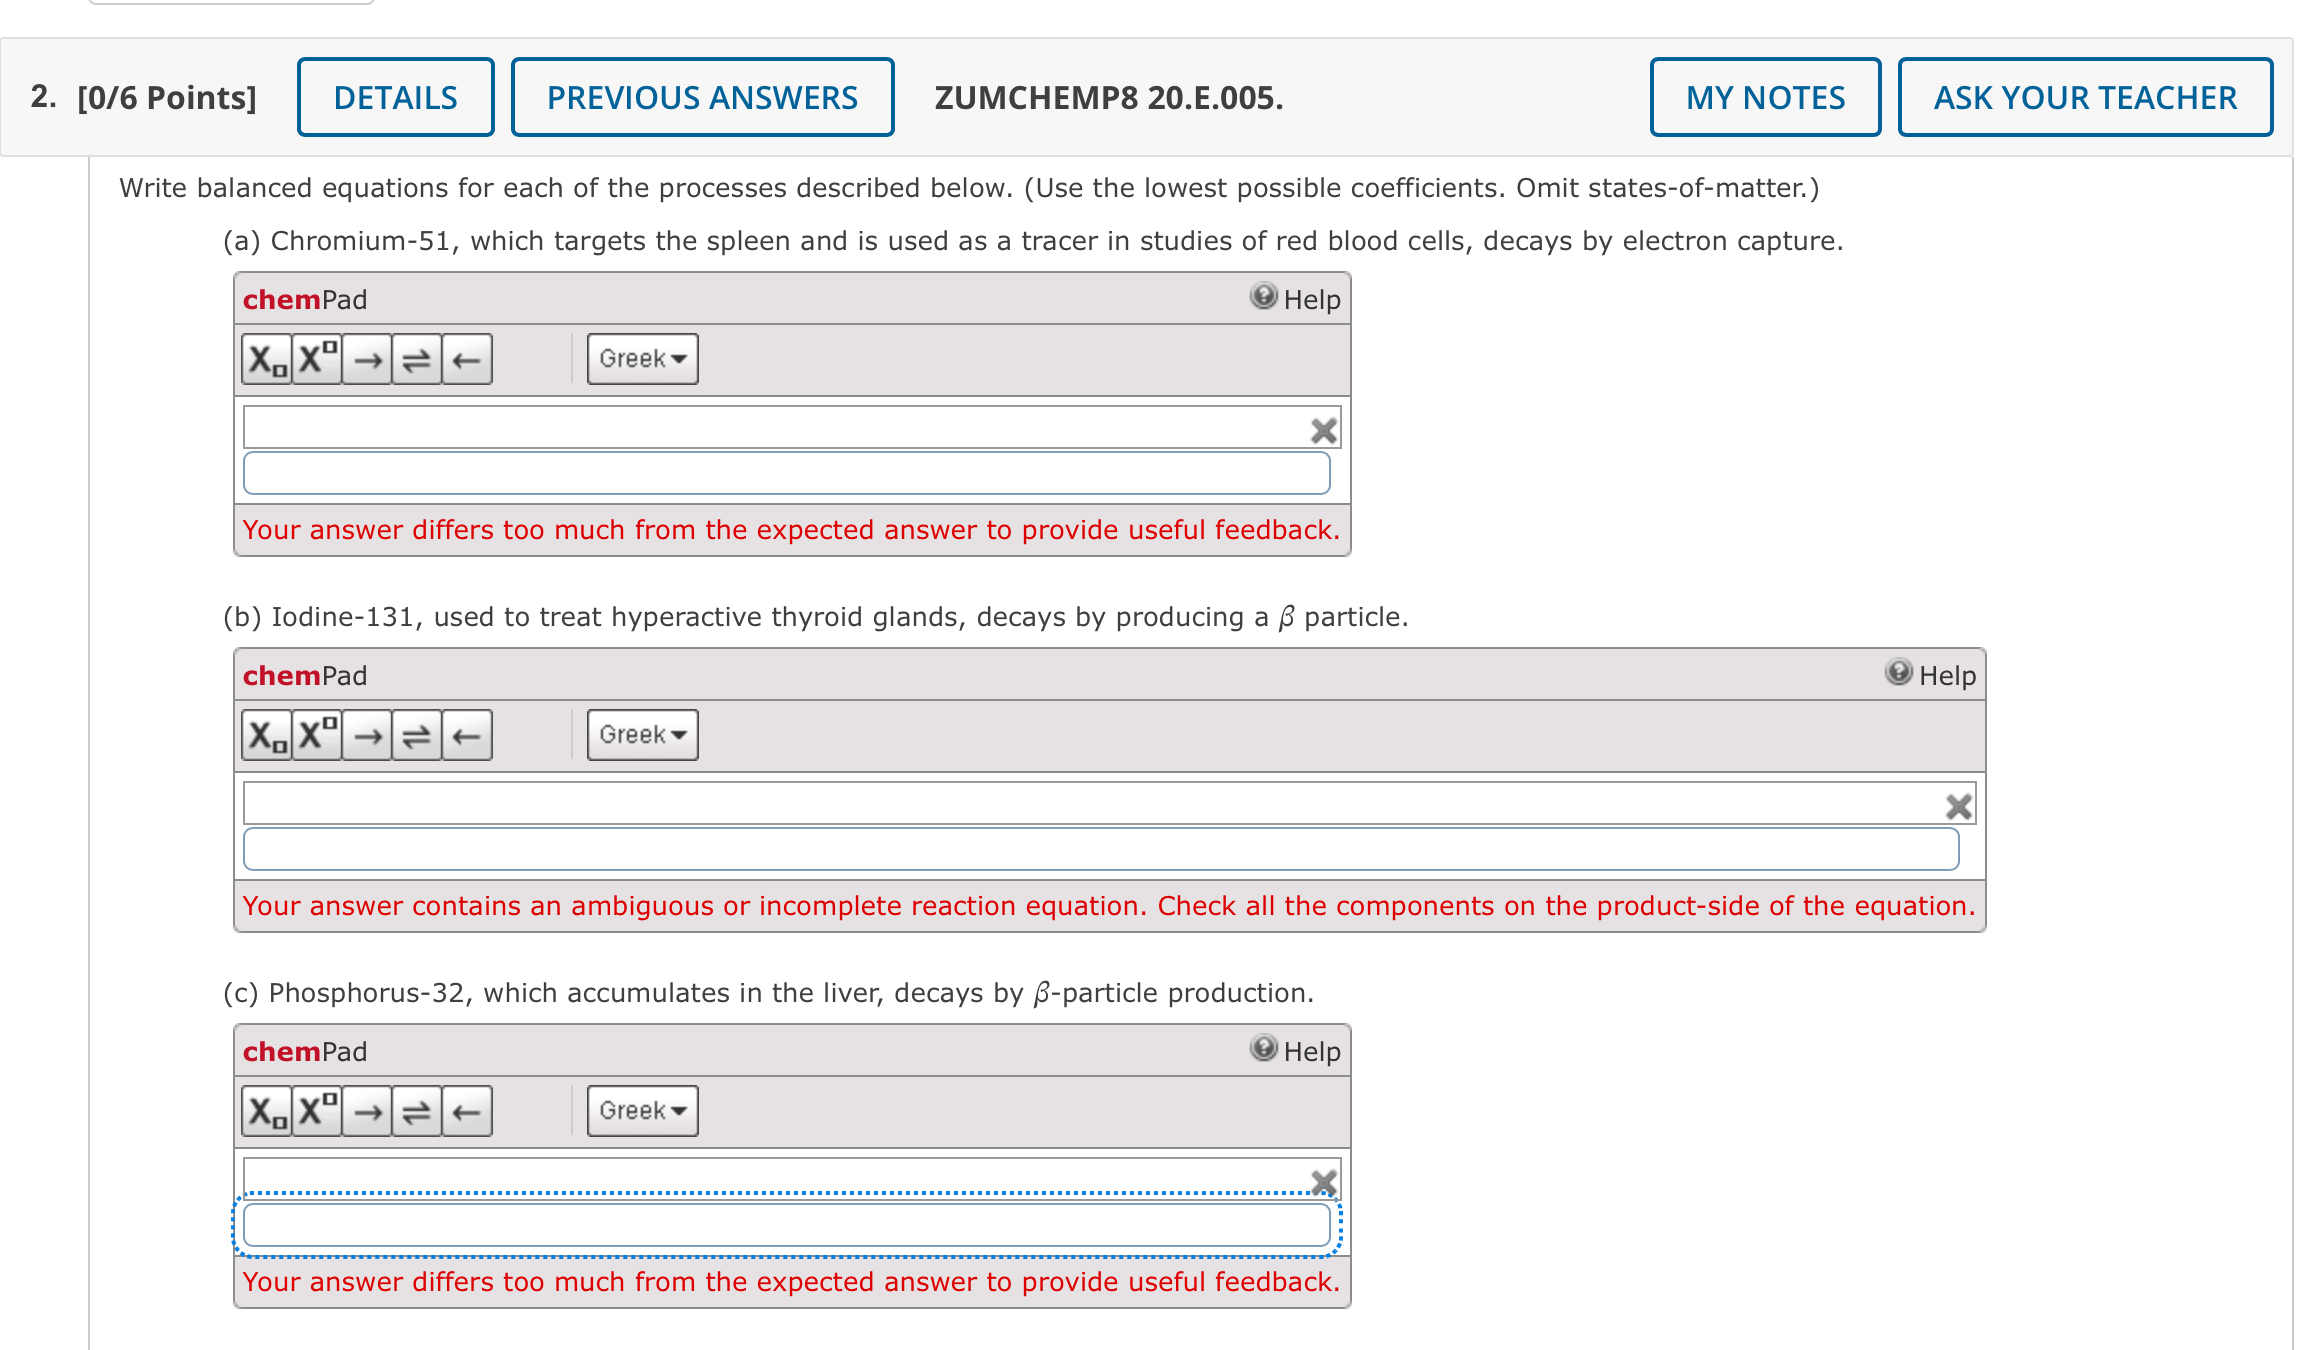Viewport: 2306px width, 1350px height.
Task: Open MY NOTES
Action: pyautogui.click(x=1765, y=97)
